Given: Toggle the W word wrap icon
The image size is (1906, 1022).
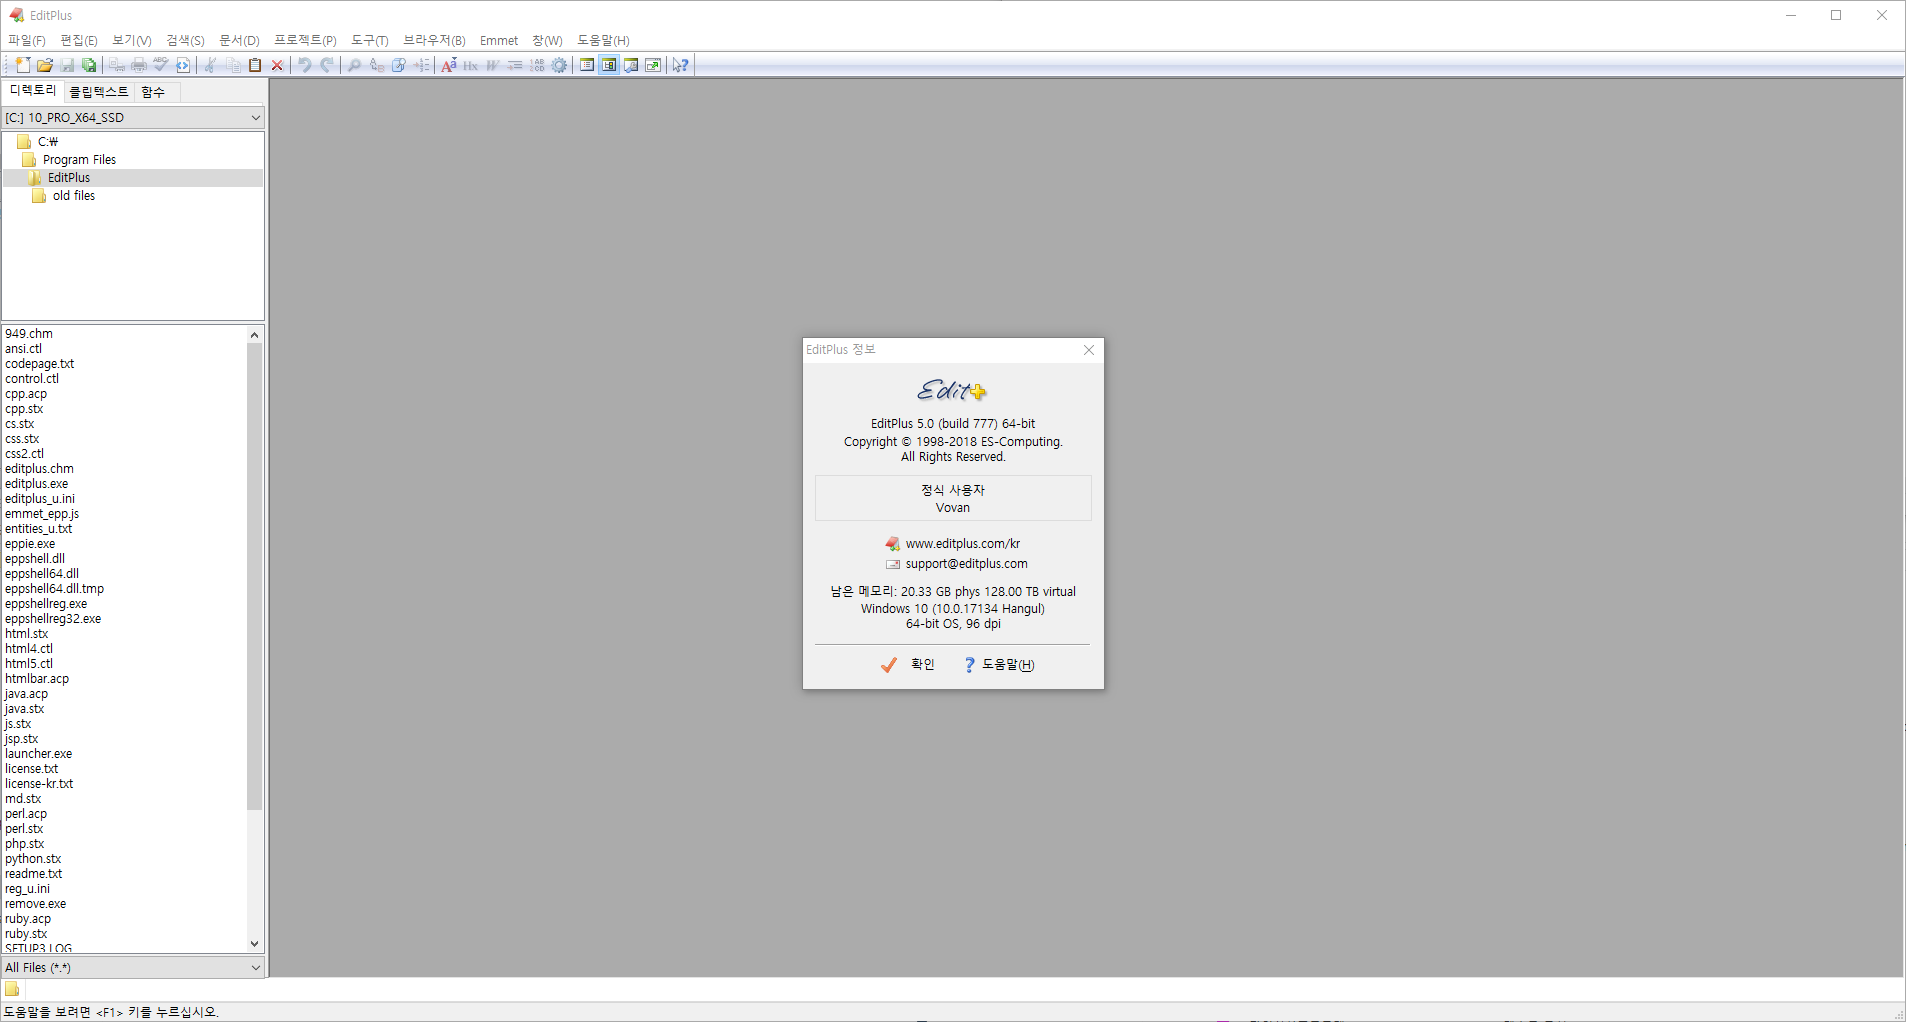Looking at the screenshot, I should pyautogui.click(x=493, y=65).
